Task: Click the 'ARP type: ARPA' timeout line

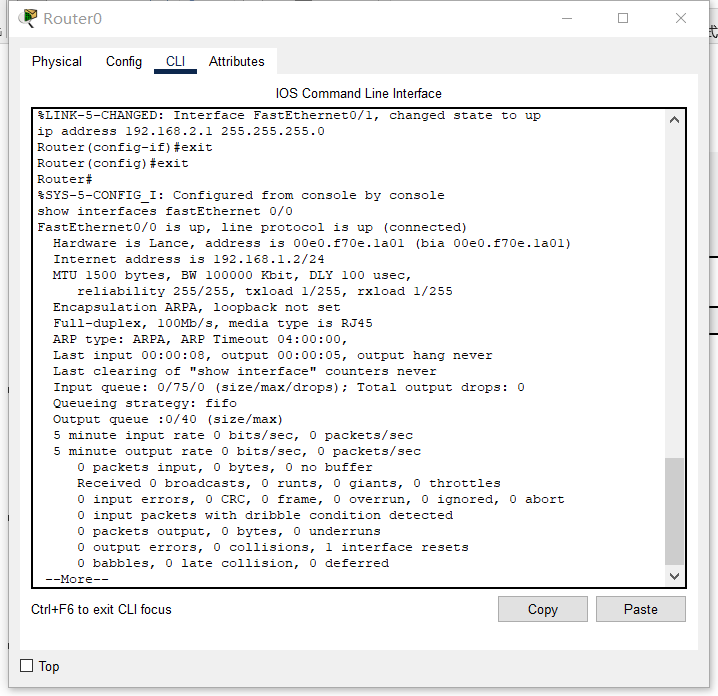Action: 201,339
